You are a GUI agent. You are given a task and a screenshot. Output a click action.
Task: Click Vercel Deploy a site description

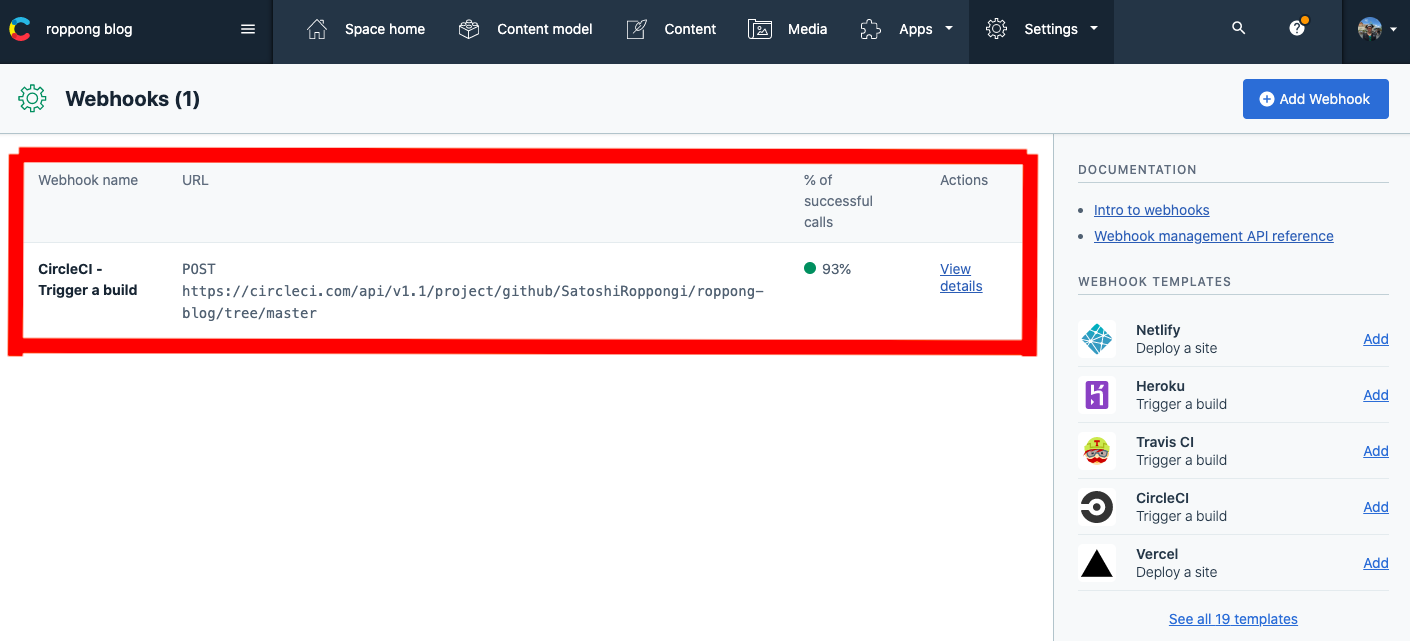pyautogui.click(x=1176, y=572)
